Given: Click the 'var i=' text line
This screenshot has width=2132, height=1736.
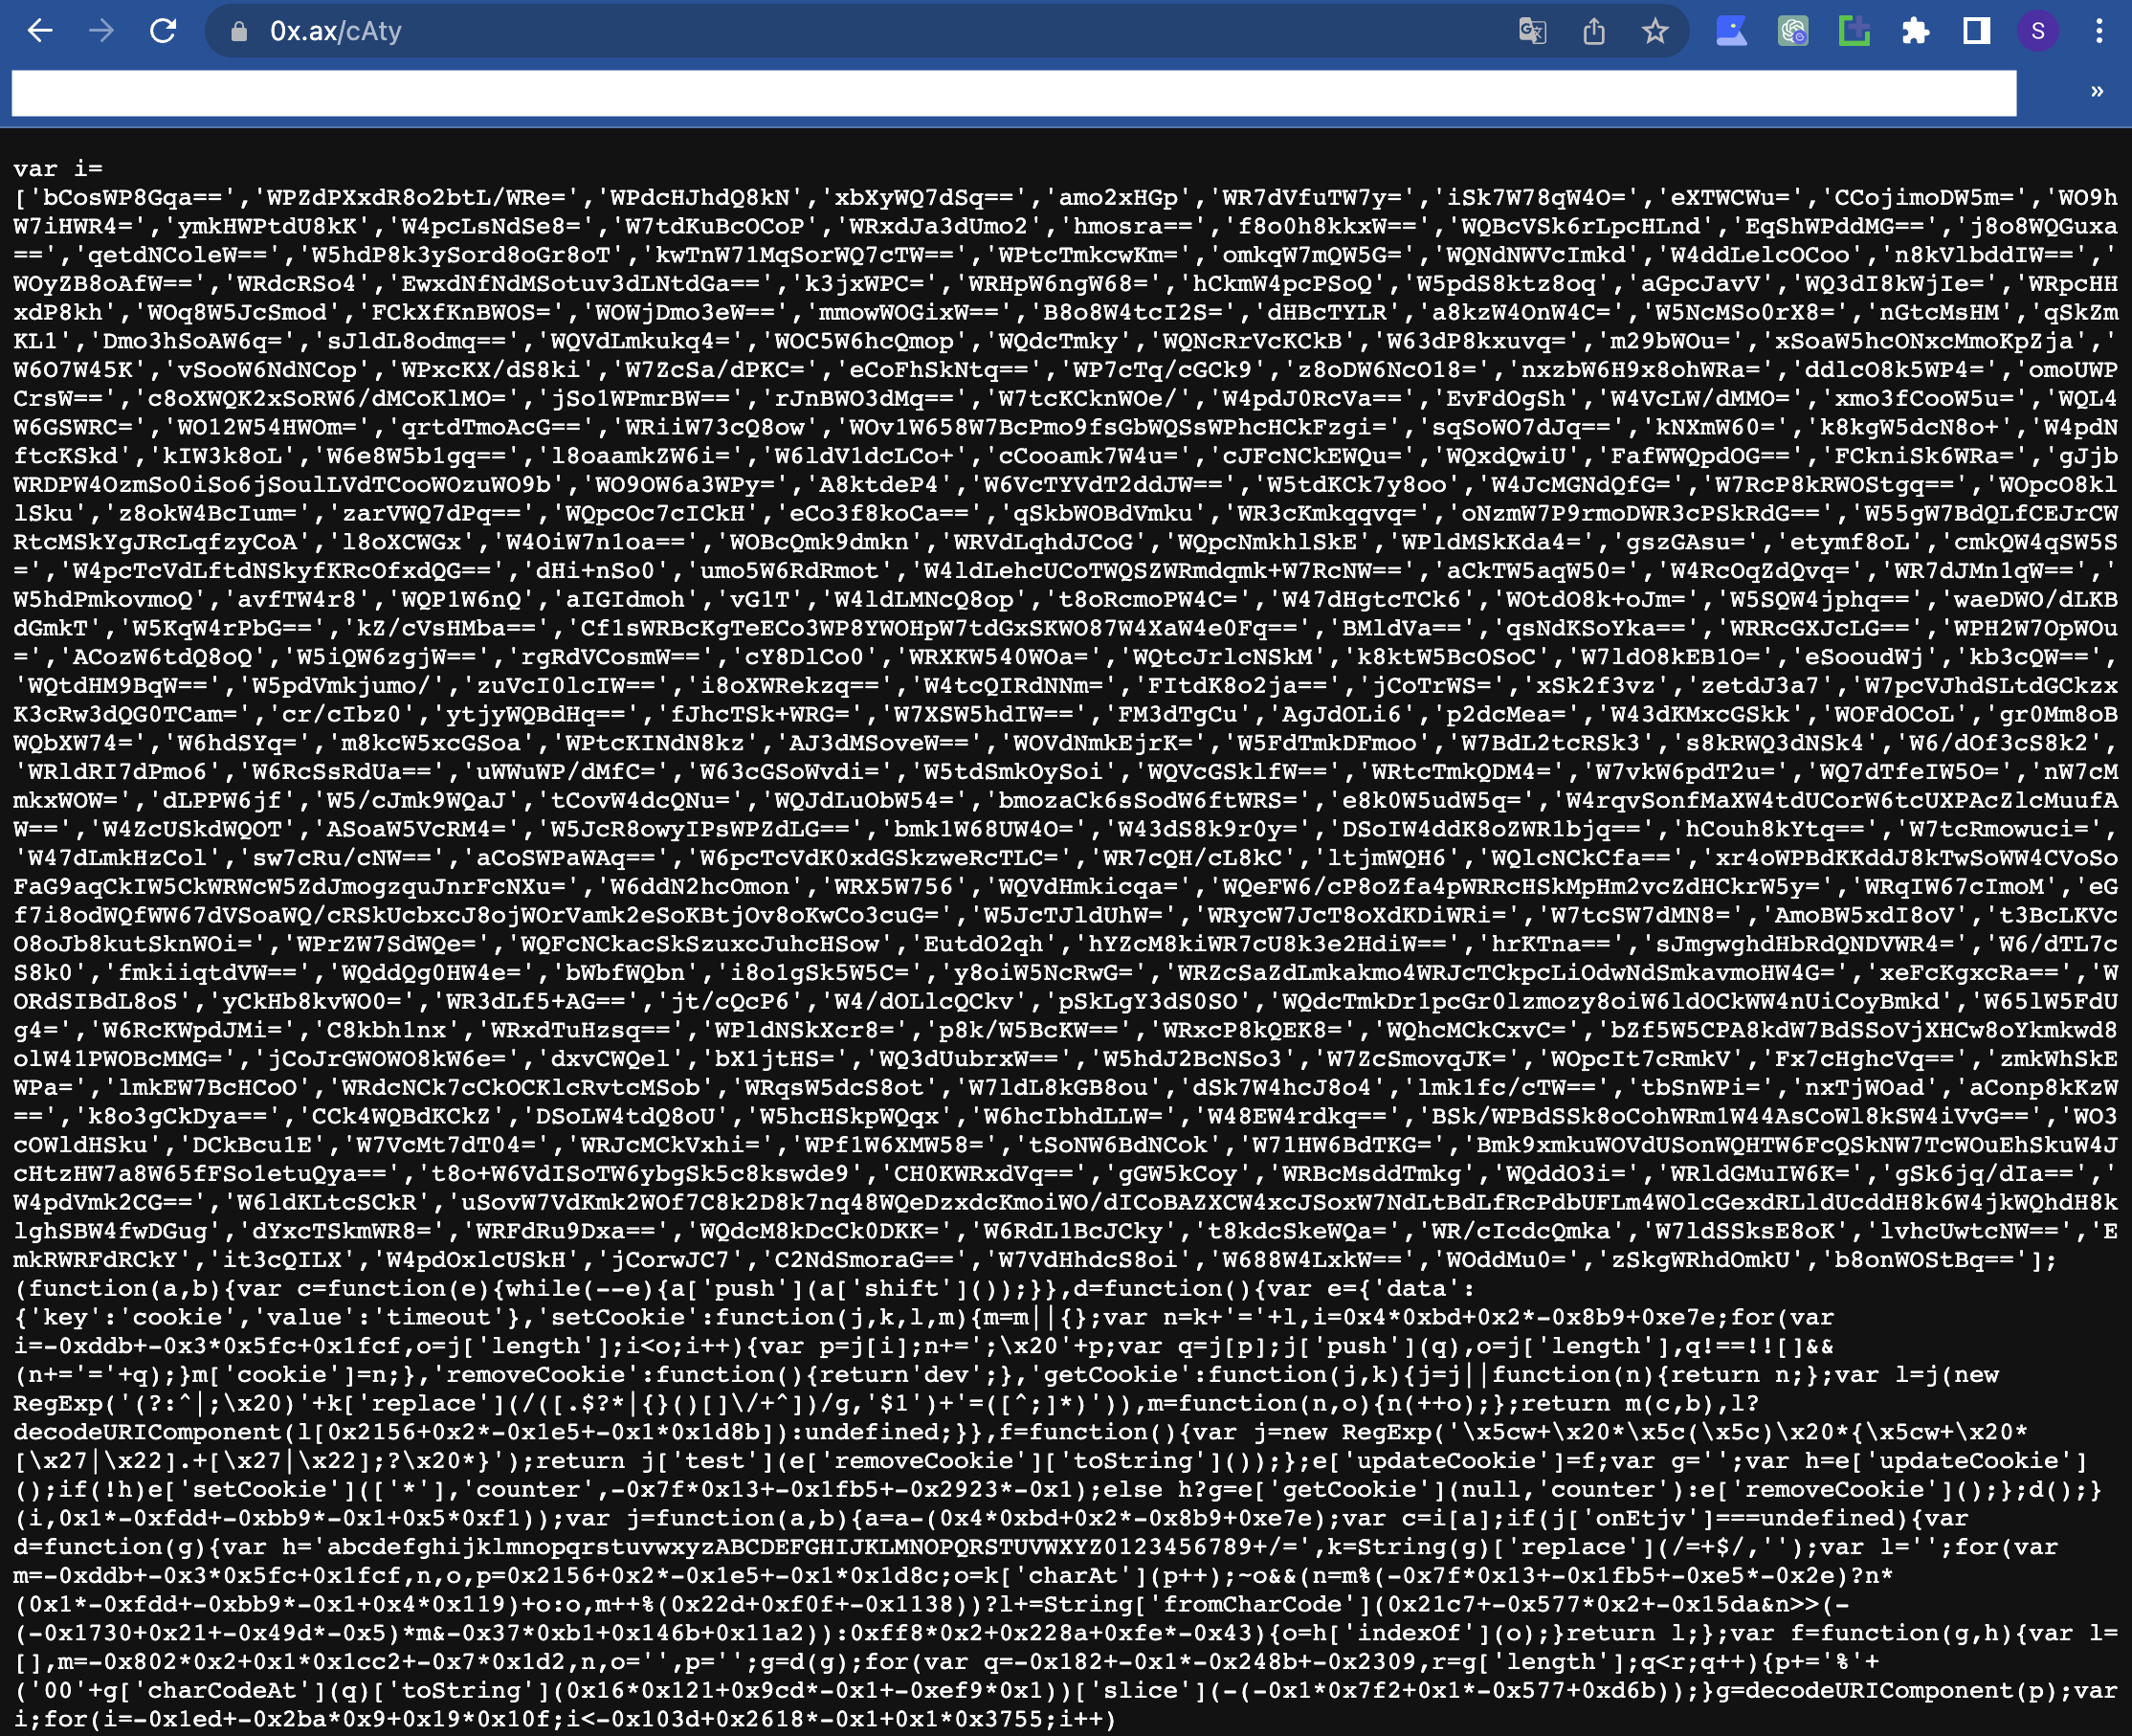Looking at the screenshot, I should coord(58,169).
